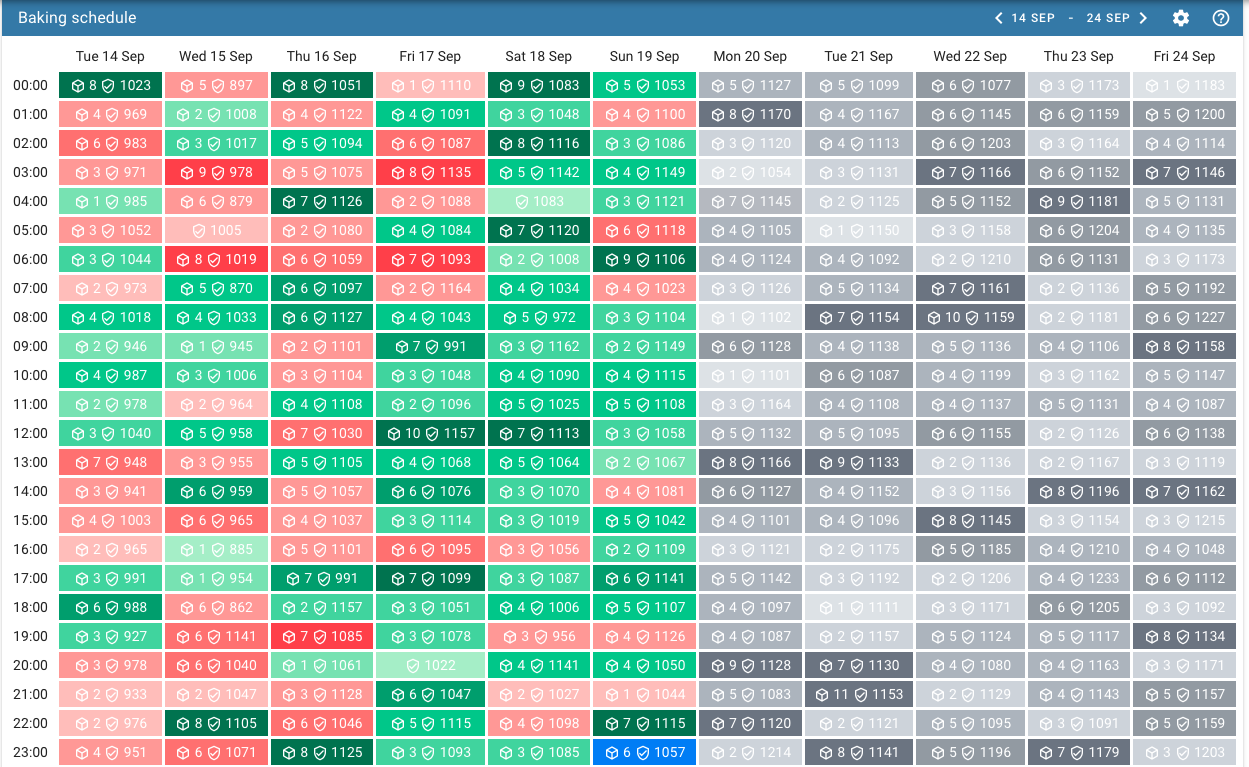This screenshot has width=1249, height=767.
Task: Click cell 7 / 948 on Tue 14 Sep
Action: (x=110, y=463)
